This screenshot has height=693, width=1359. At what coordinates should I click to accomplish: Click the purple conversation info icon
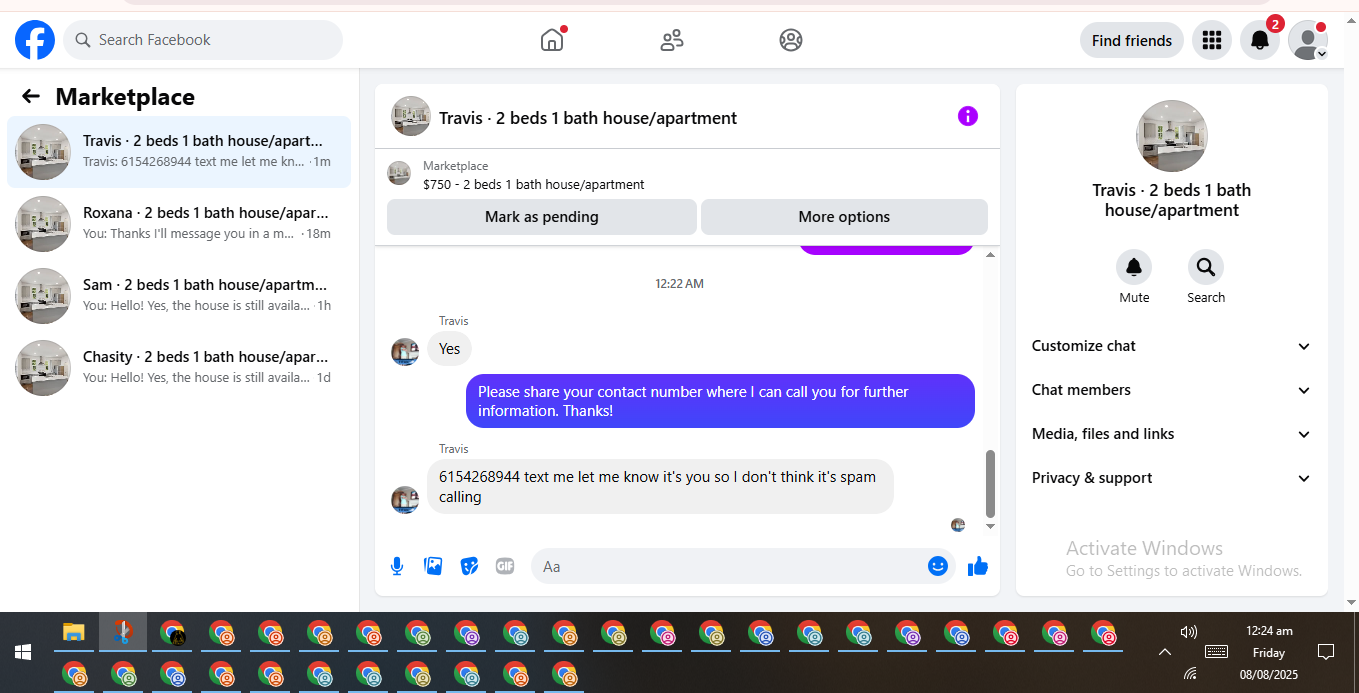(x=967, y=116)
